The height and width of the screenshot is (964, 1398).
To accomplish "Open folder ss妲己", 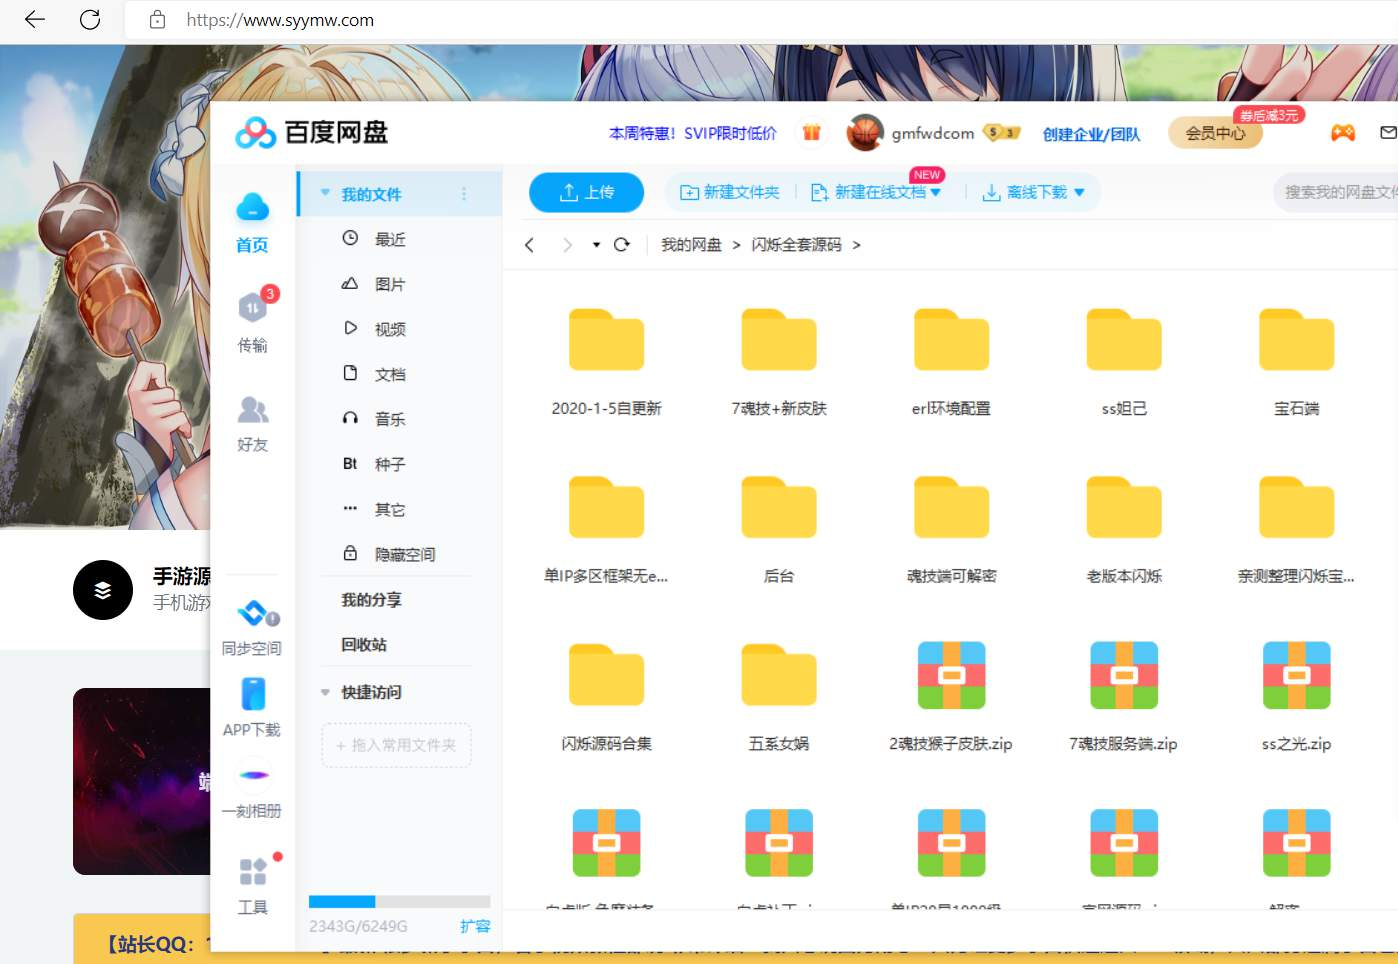I will tap(1124, 362).
